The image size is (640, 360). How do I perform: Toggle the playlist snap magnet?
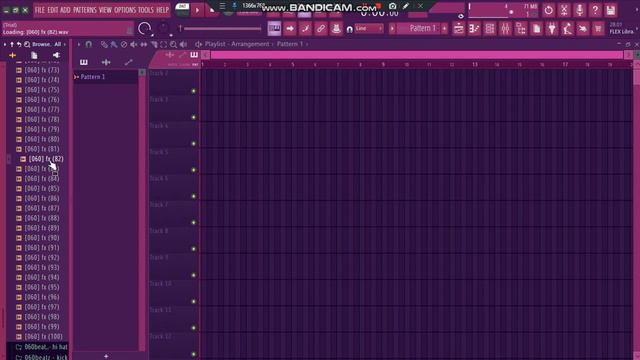click(89, 44)
